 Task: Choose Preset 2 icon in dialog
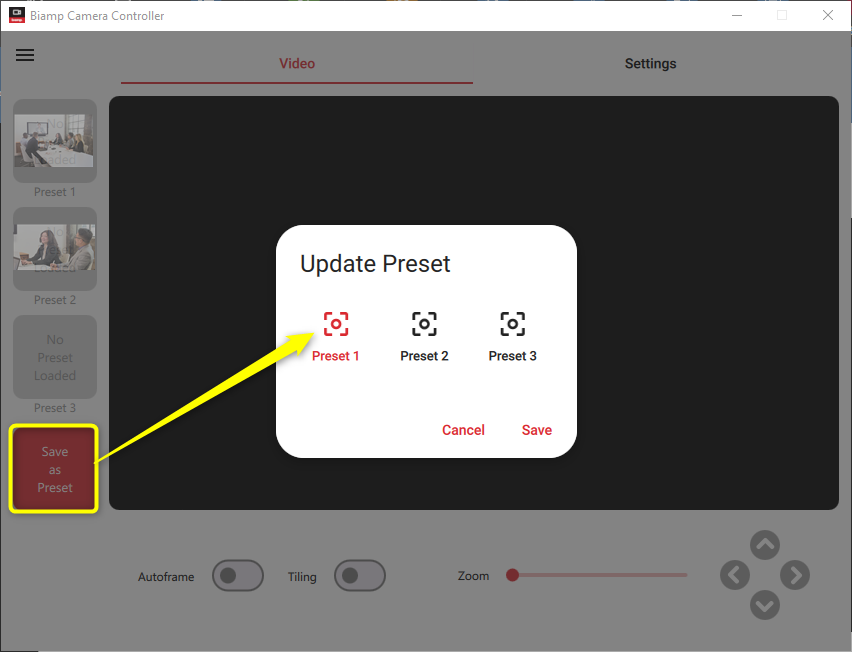[424, 324]
